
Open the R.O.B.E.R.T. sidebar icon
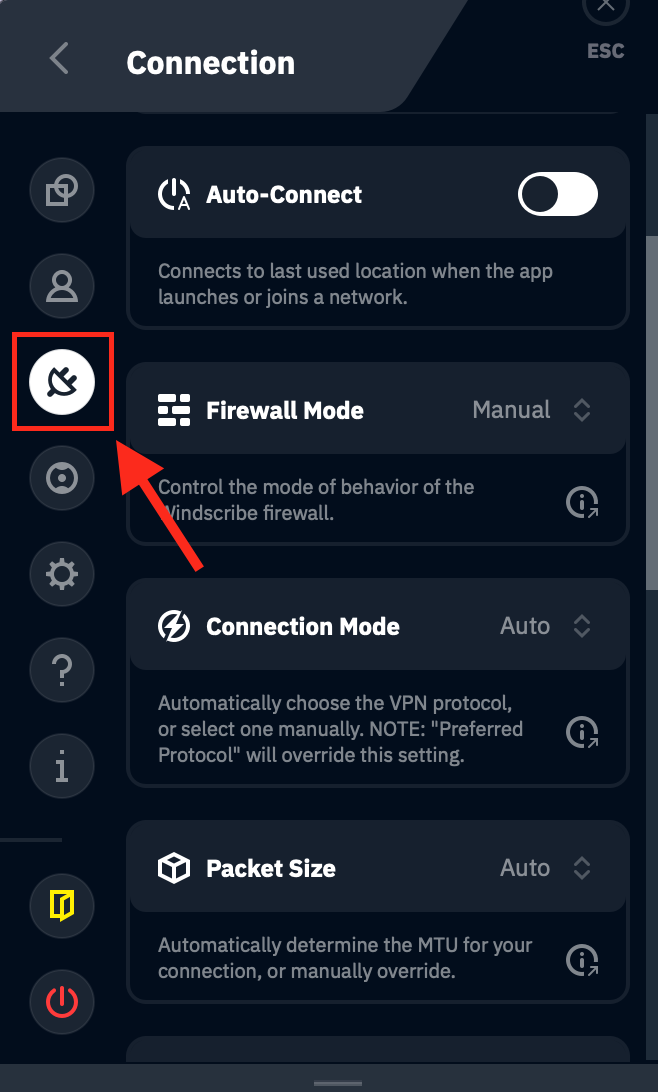62,478
